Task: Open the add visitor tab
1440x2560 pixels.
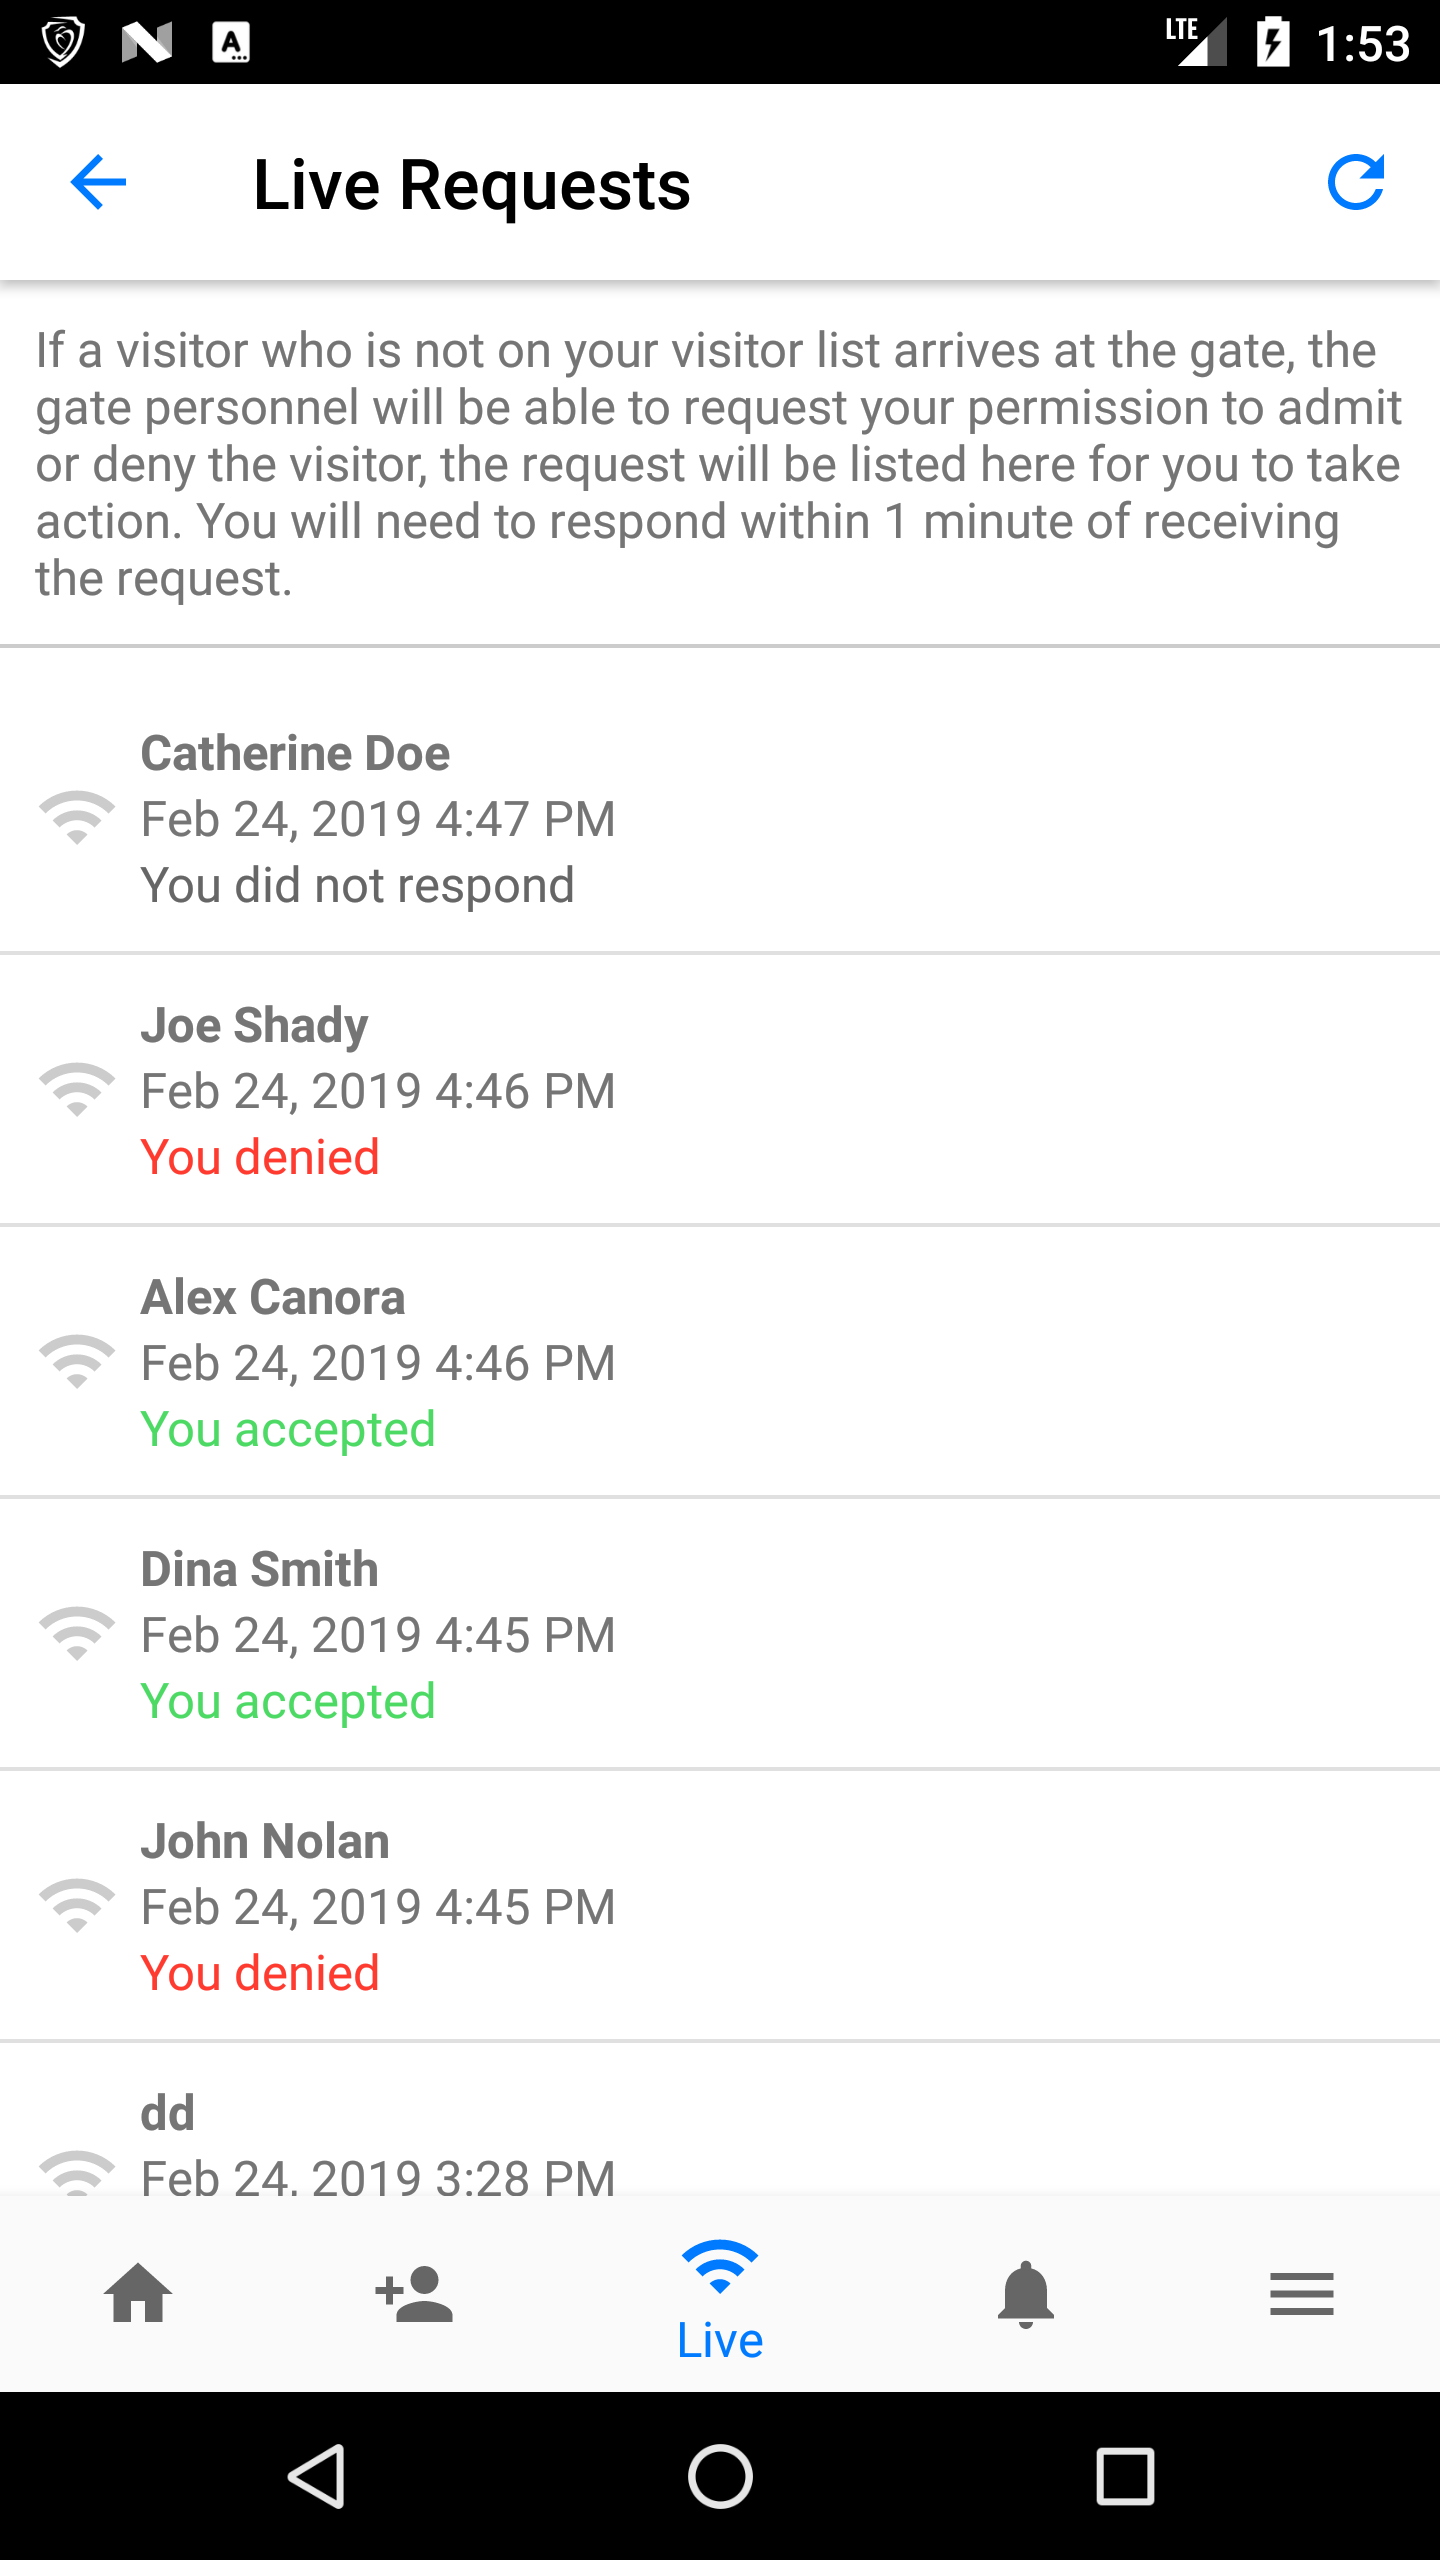Action: pos(414,2292)
